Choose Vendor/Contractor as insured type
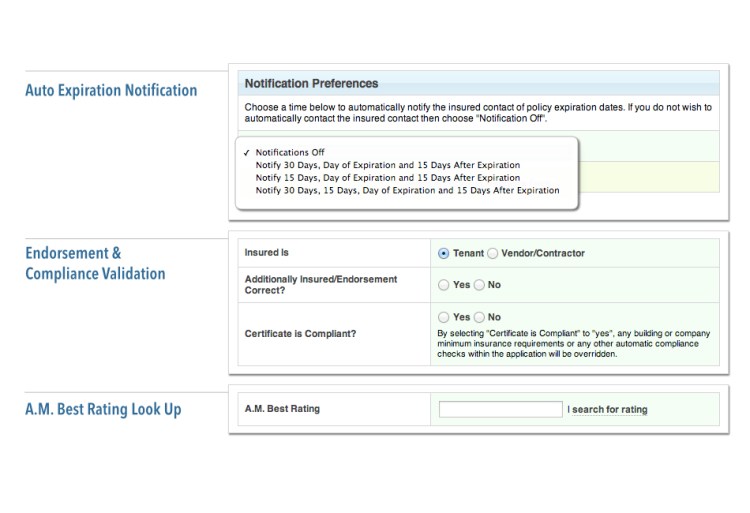Image resolution: width=750 pixels, height=513 pixels. click(492, 254)
